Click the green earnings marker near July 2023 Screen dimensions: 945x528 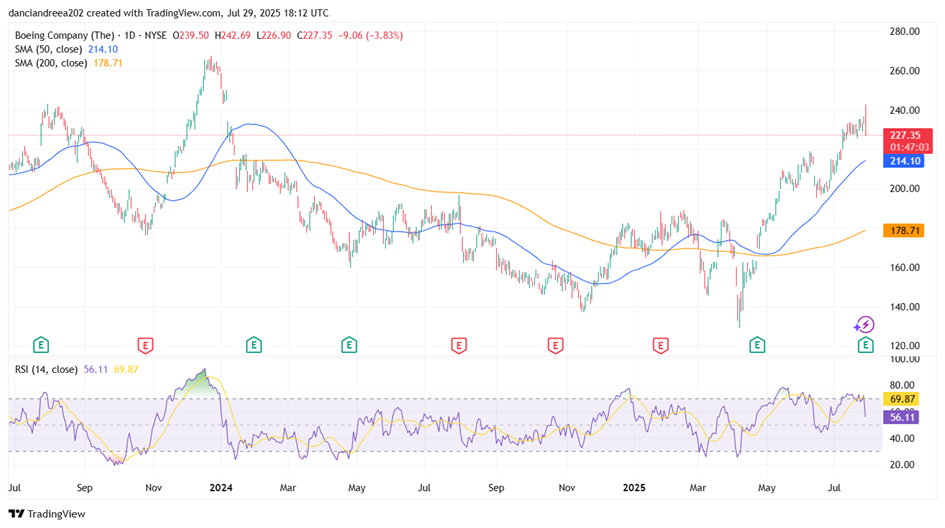[41, 345]
